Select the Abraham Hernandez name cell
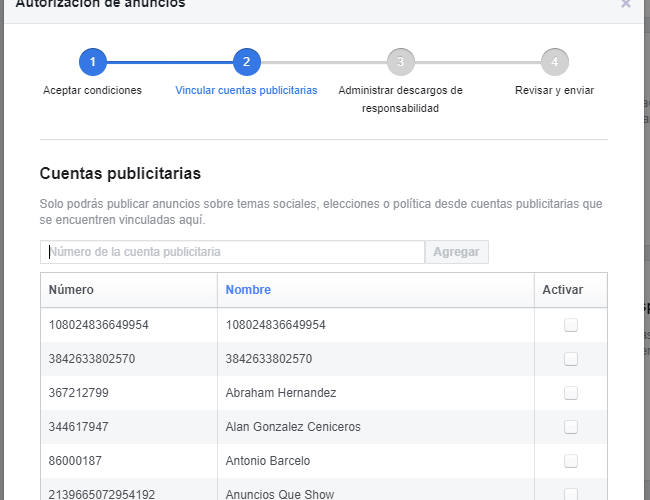Image resolution: width=650 pixels, height=500 pixels. (281, 393)
